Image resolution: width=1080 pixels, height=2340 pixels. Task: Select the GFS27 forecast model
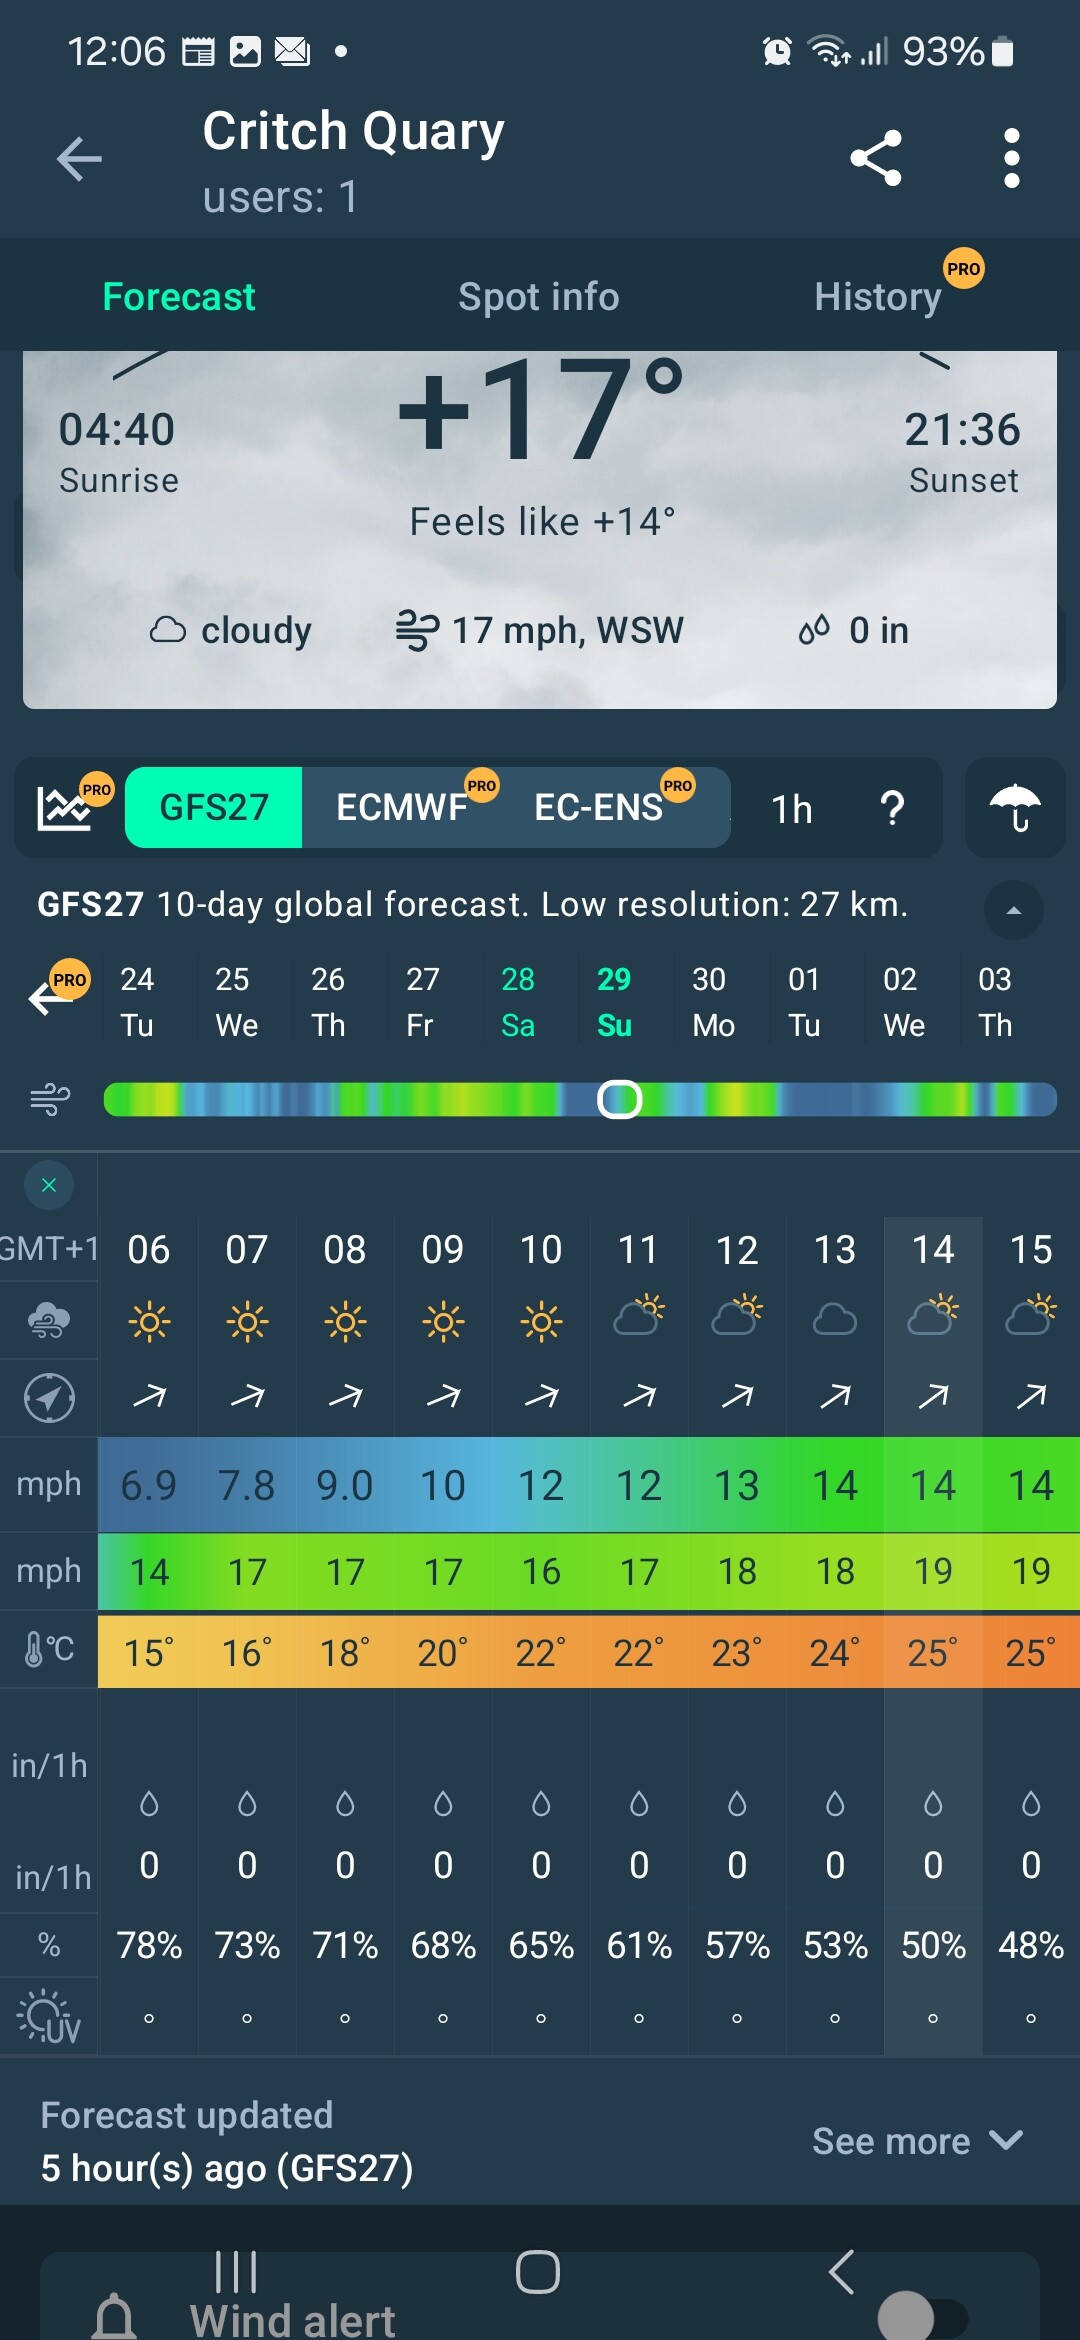pyautogui.click(x=214, y=807)
